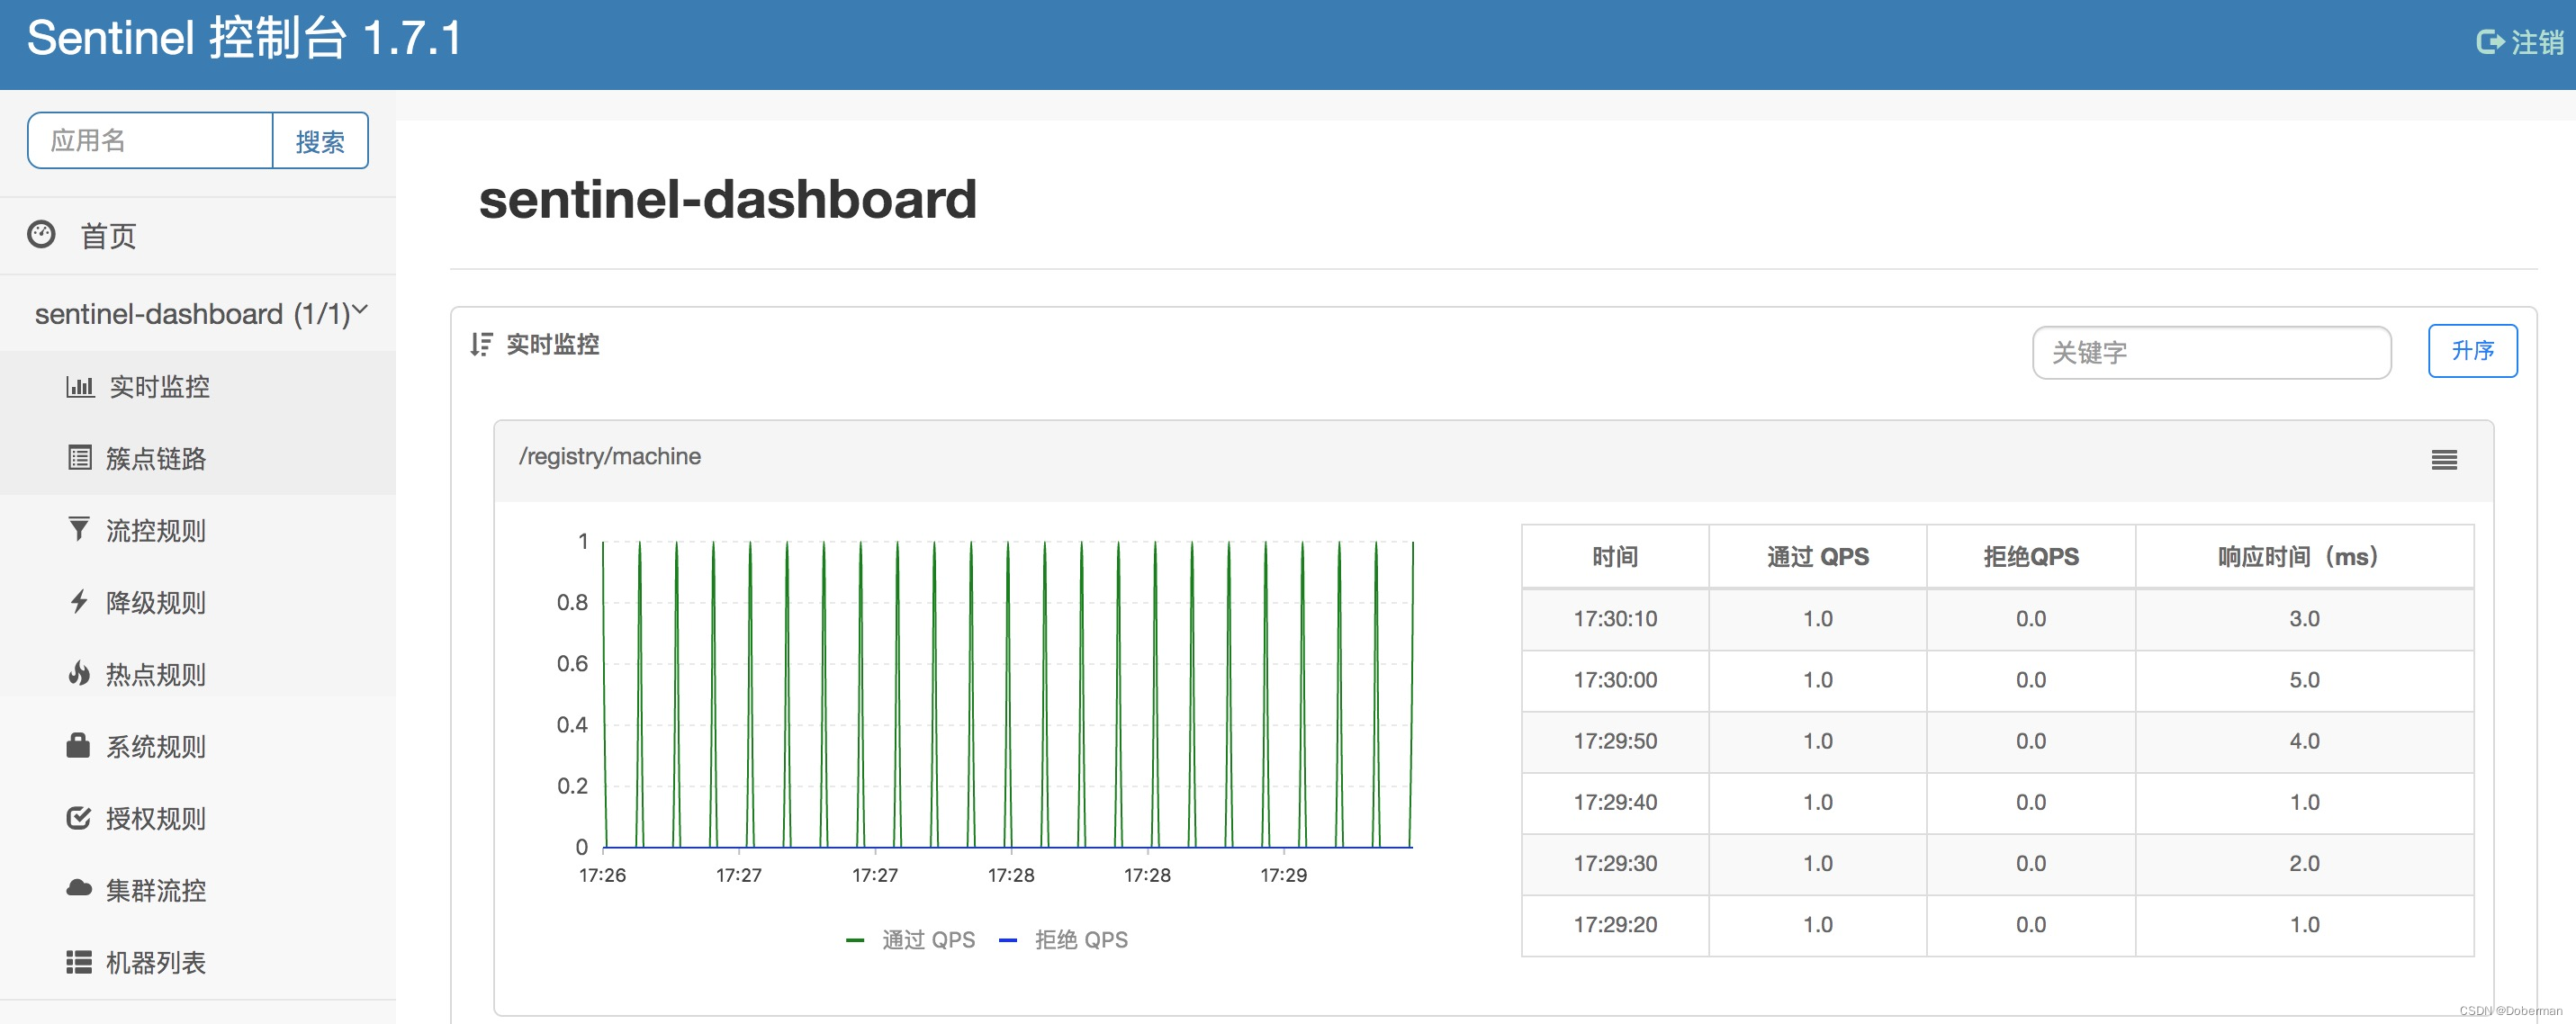Click the list icon for 机器列表
This screenshot has height=1024, width=2576.
pyautogui.click(x=78, y=962)
